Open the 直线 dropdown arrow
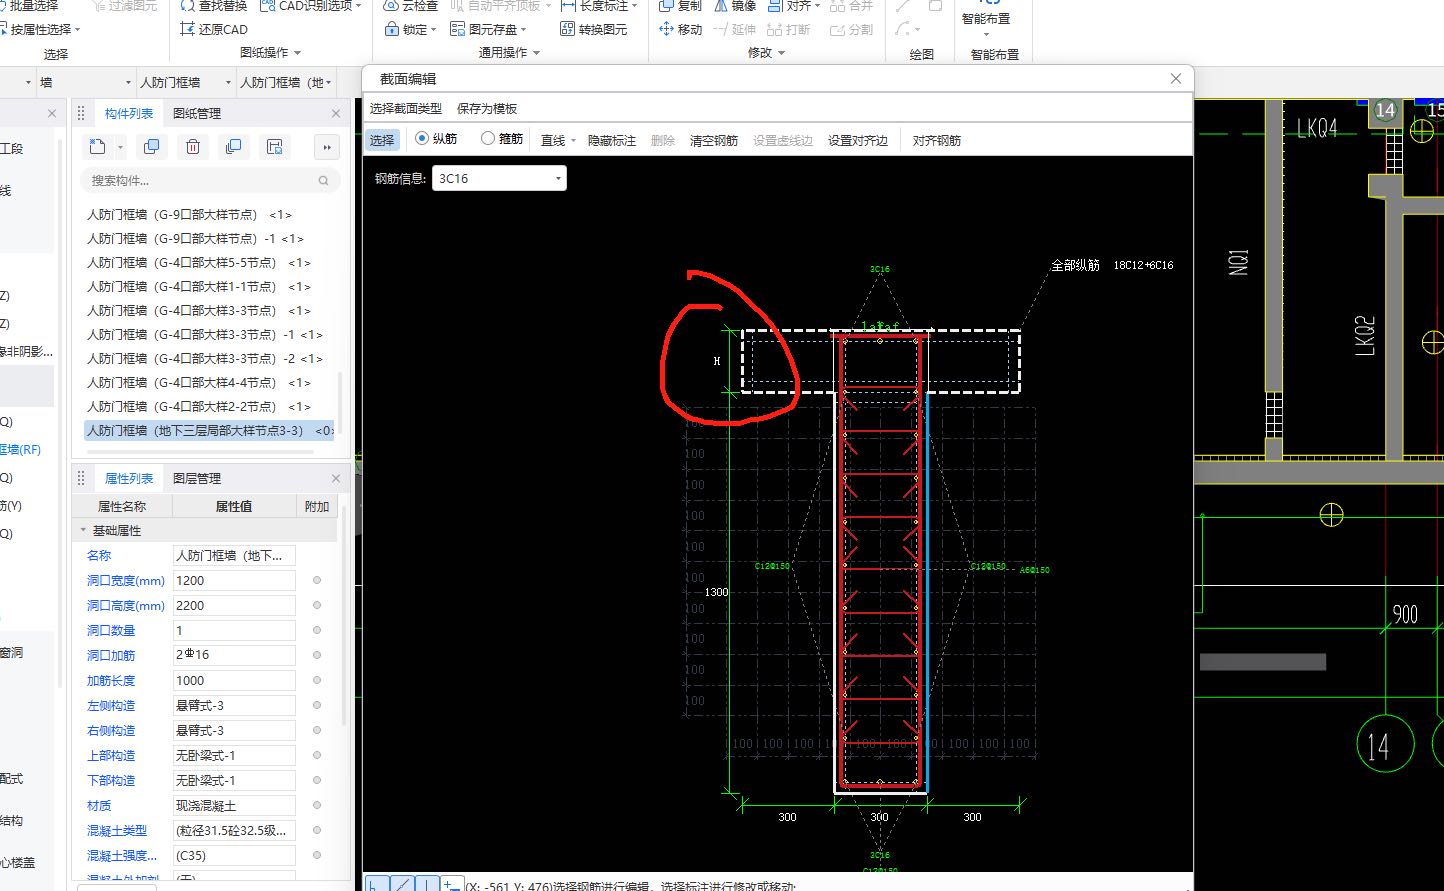Image resolution: width=1444 pixels, height=891 pixels. tap(573, 141)
